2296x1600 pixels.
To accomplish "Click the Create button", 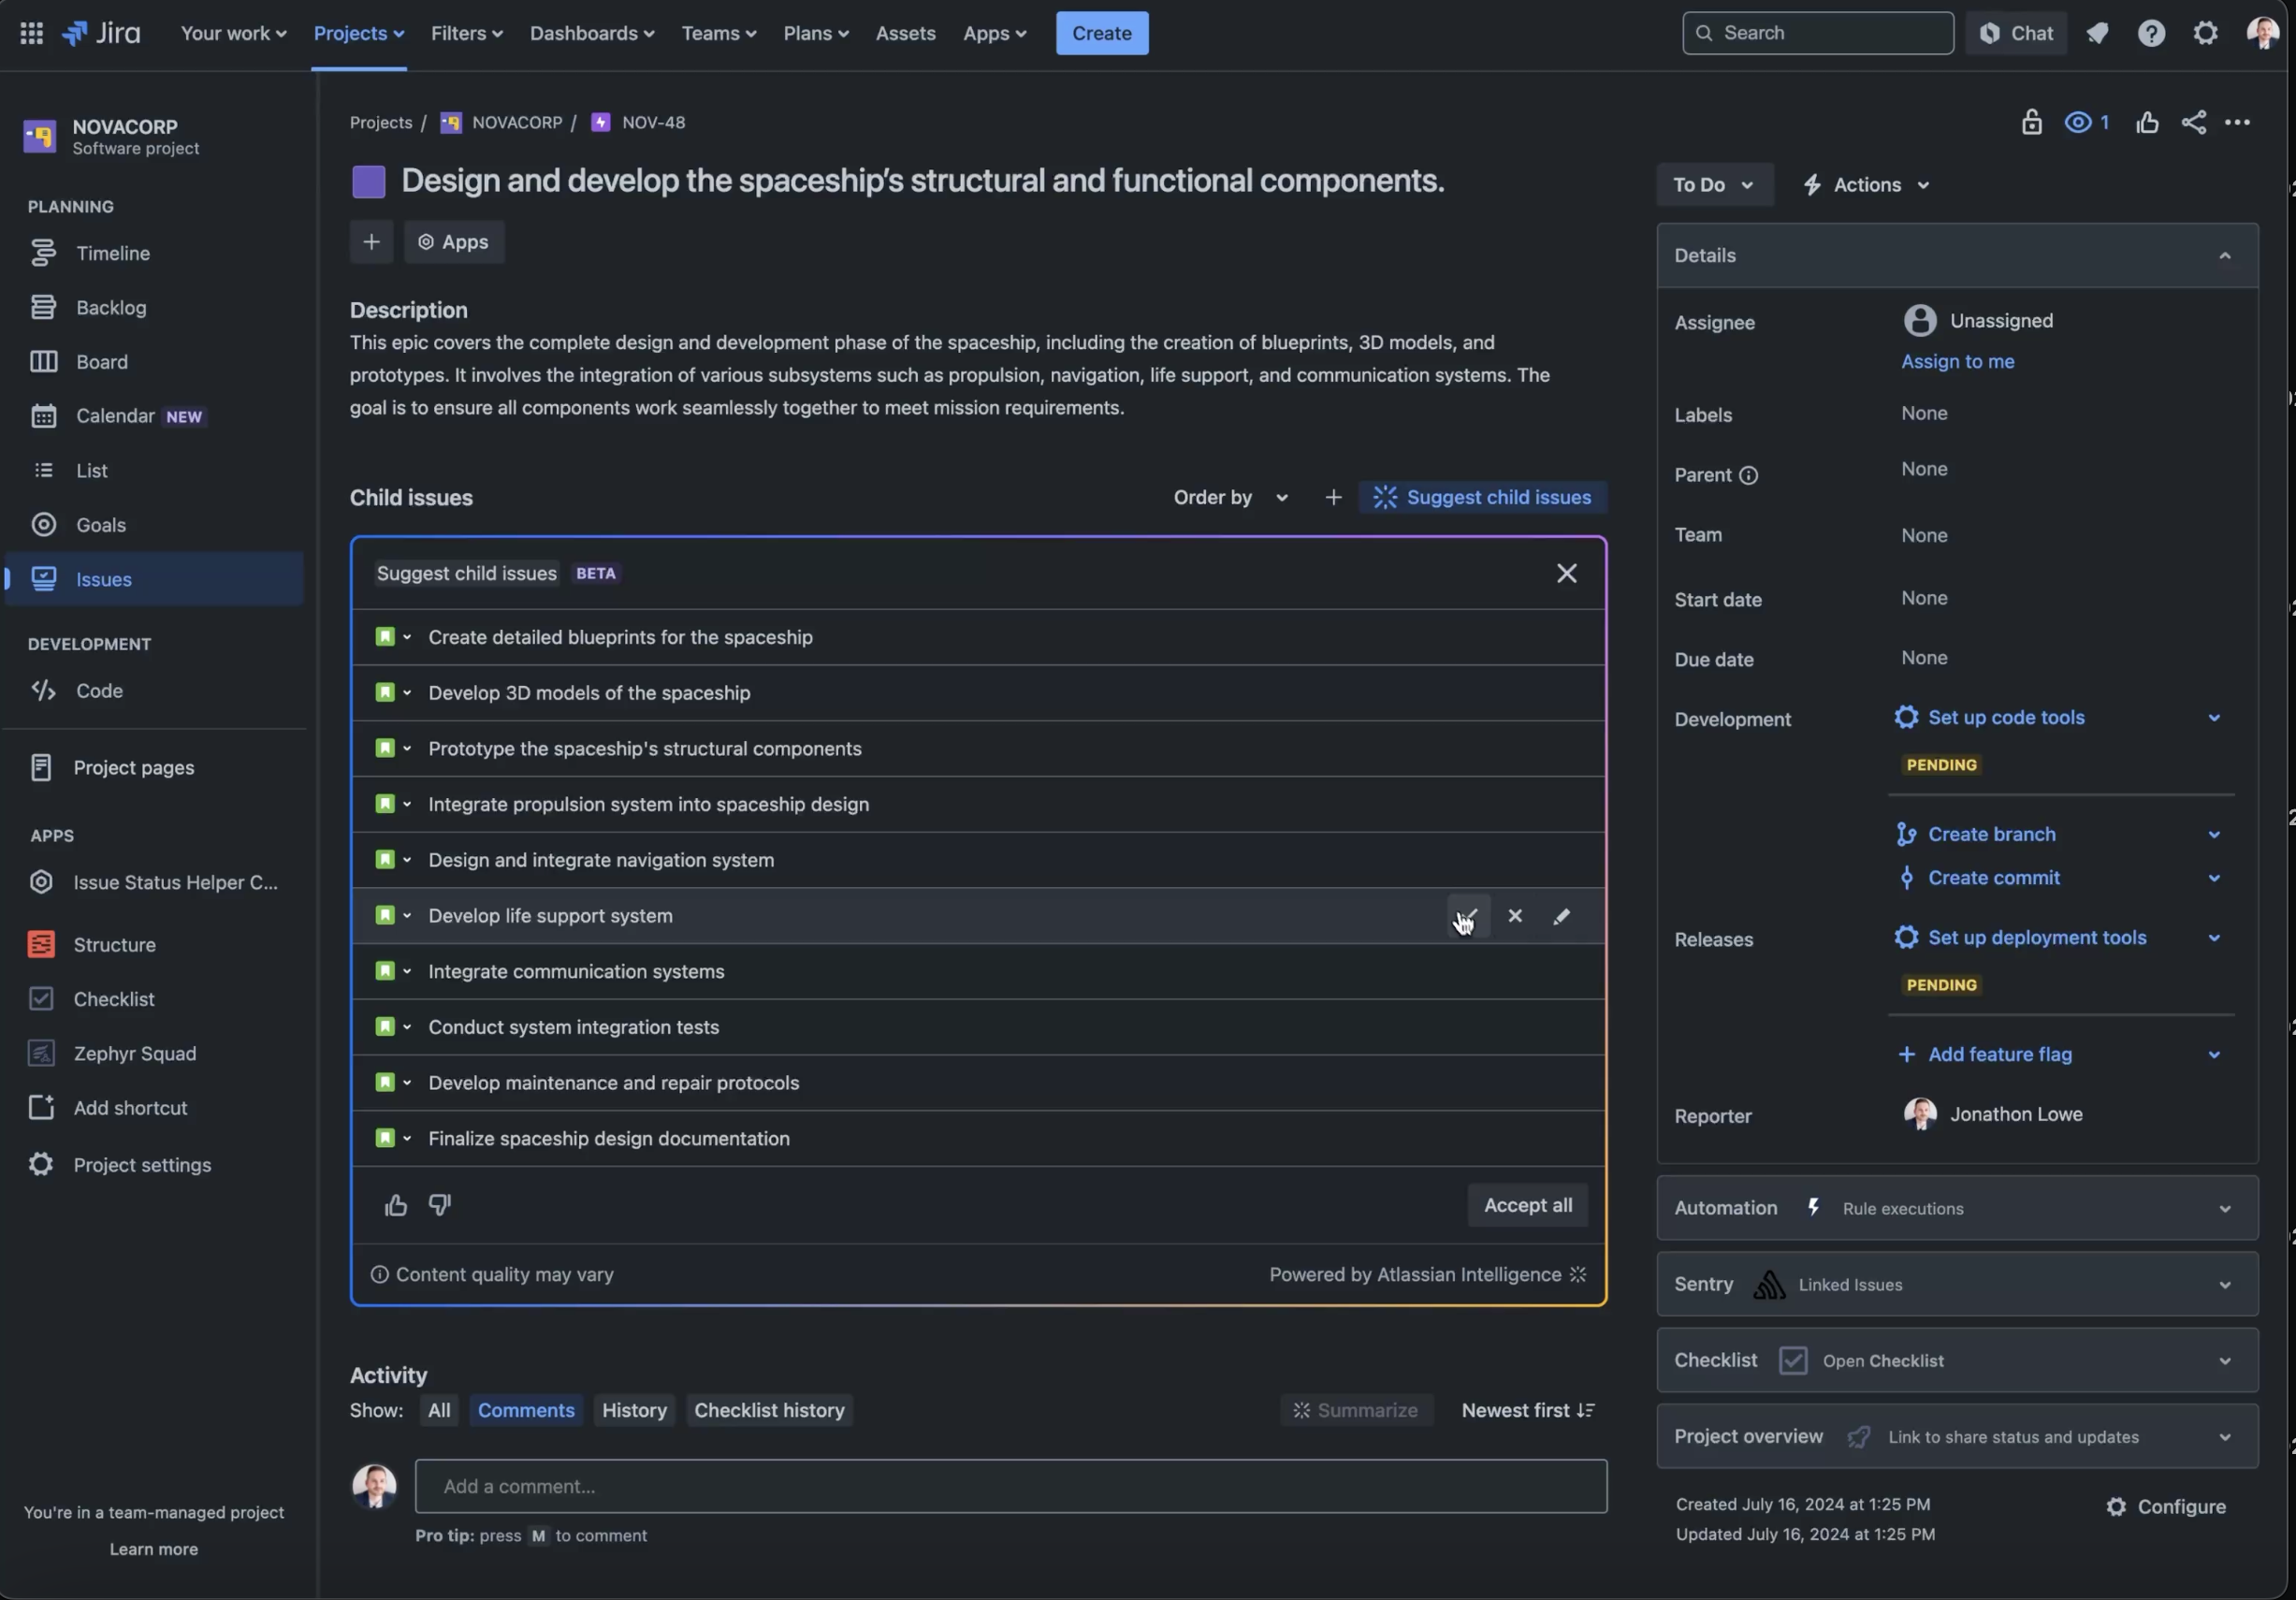I will pos(1102,33).
